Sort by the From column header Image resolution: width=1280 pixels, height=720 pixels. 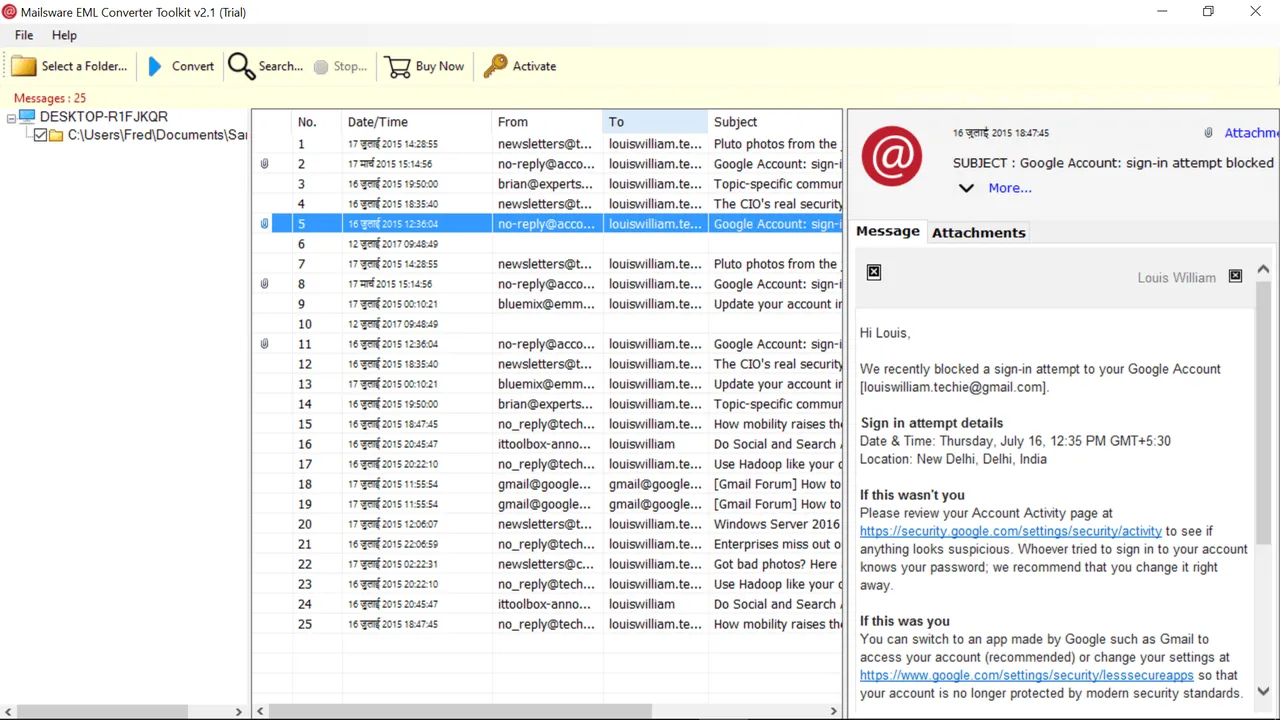[547, 122]
